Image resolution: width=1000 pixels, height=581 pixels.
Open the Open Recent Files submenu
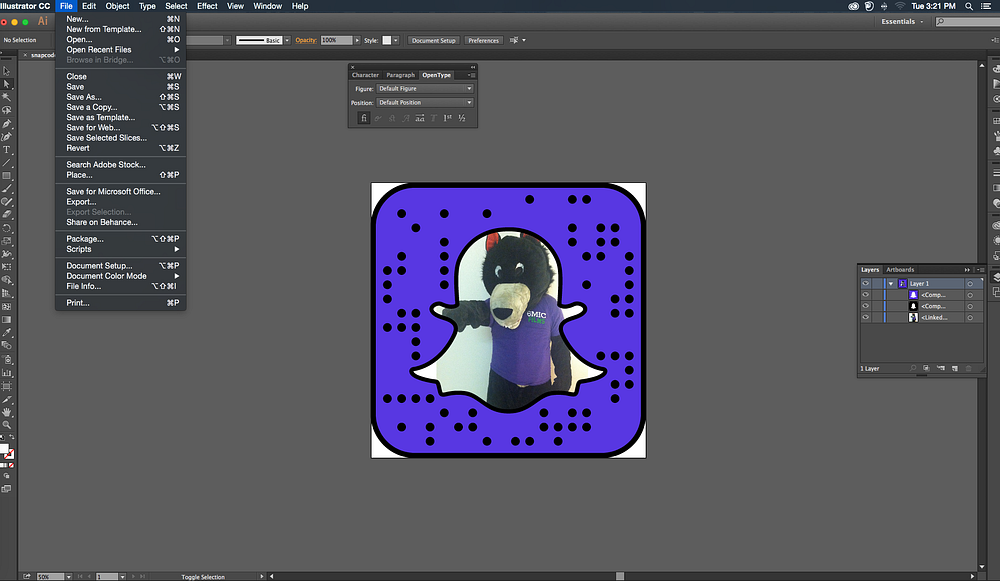120,50
